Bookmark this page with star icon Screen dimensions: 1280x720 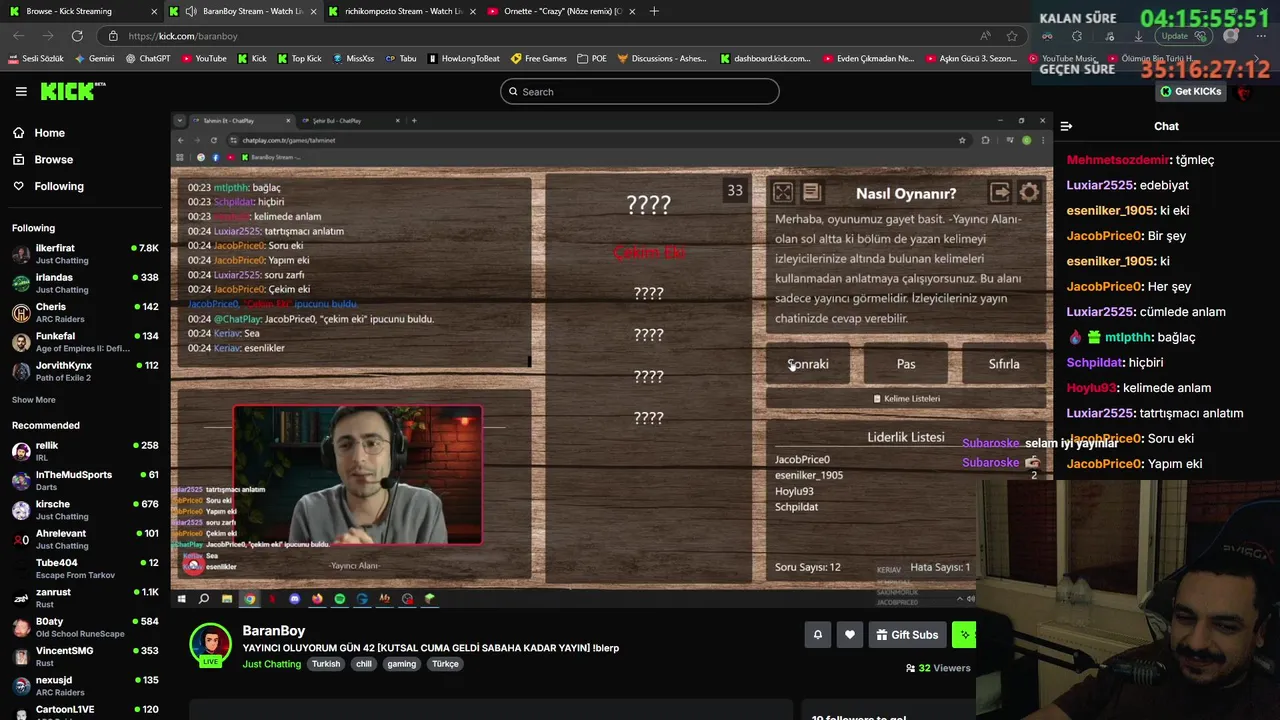pos(1012,36)
